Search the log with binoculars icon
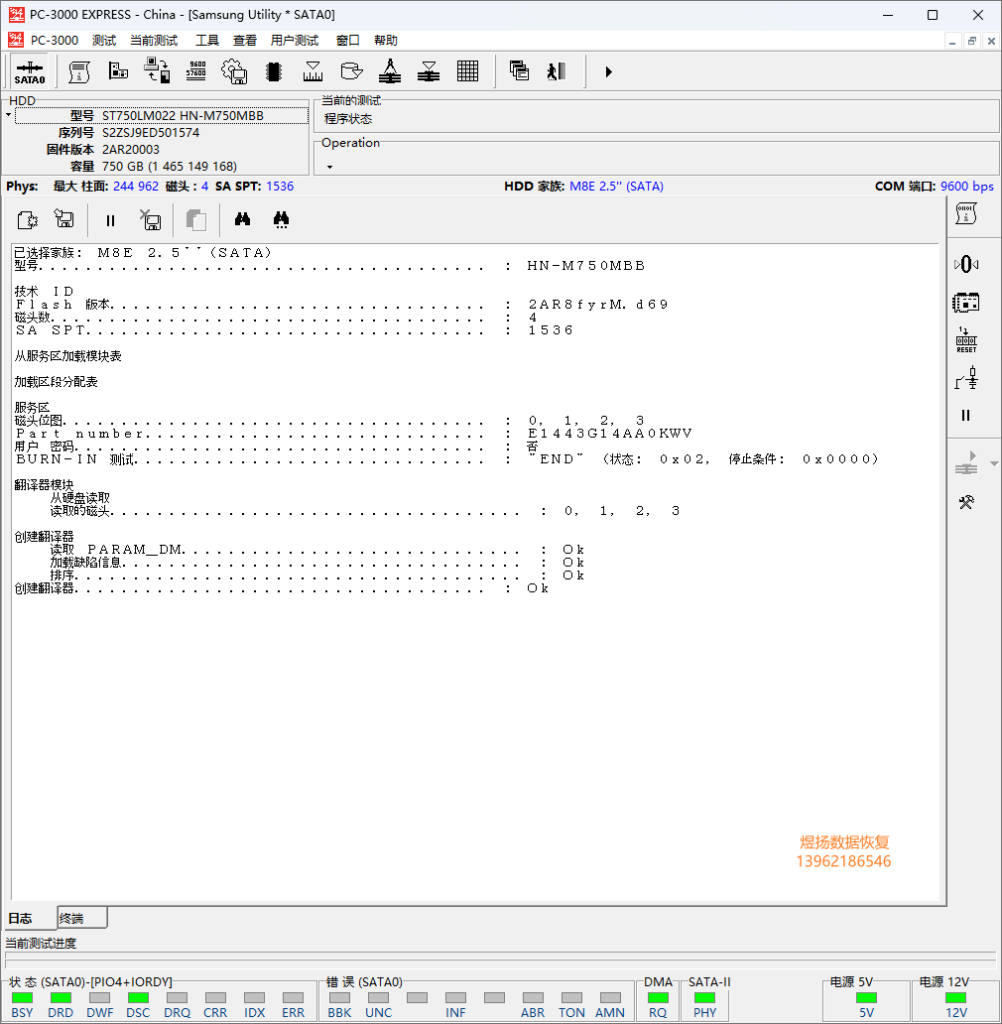Viewport: 1002px width, 1024px height. pos(242,219)
